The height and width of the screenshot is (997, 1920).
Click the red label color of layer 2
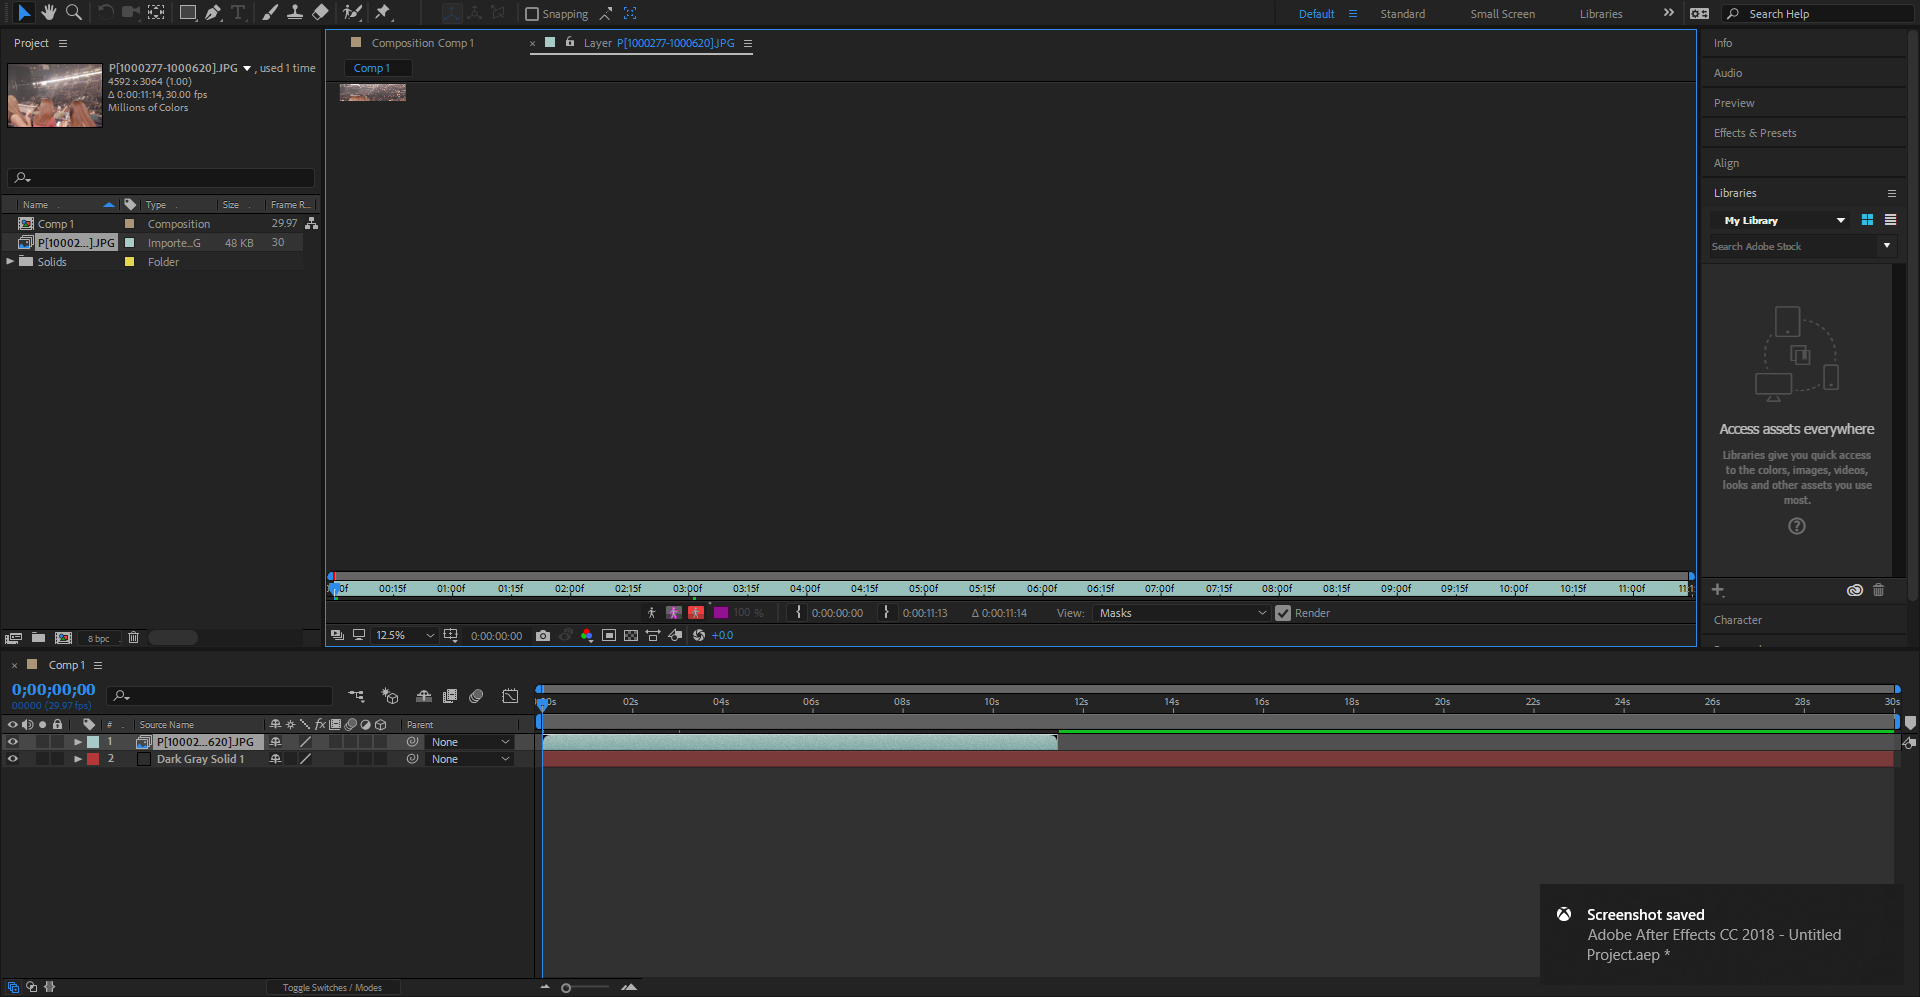(93, 759)
